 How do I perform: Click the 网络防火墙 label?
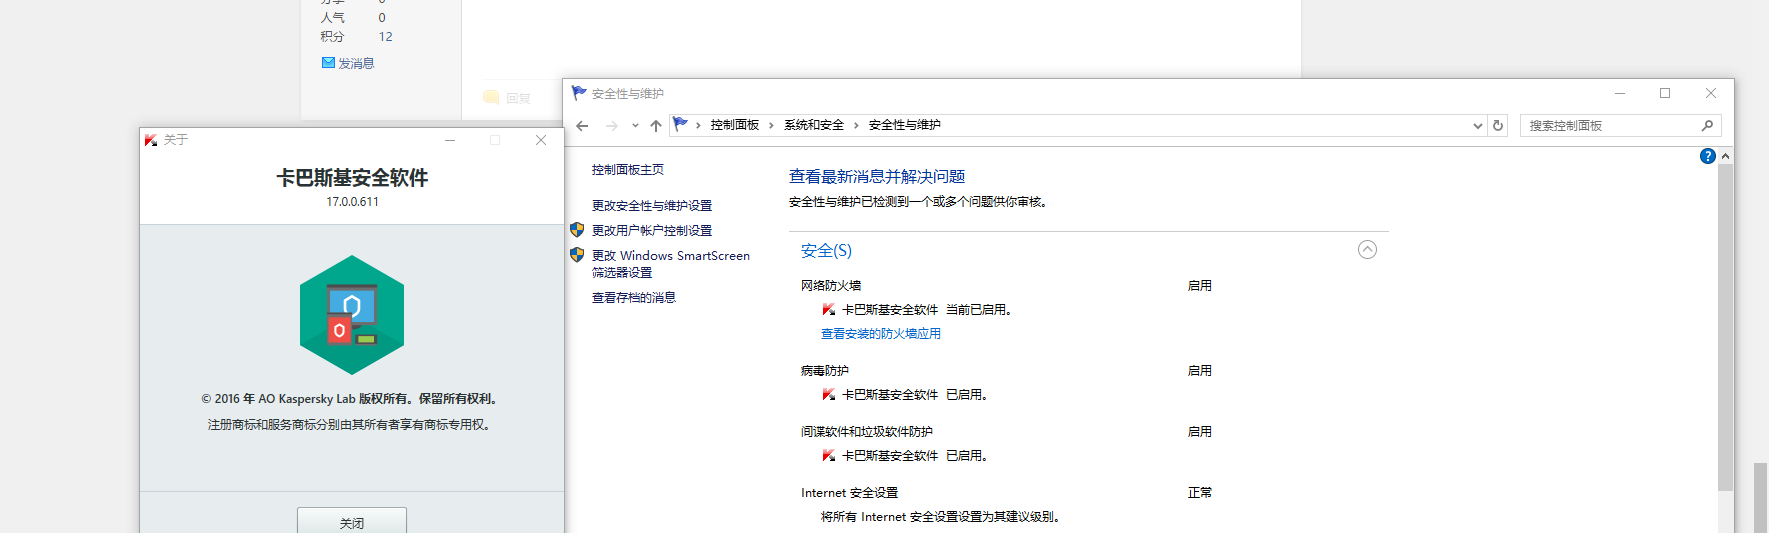(831, 286)
